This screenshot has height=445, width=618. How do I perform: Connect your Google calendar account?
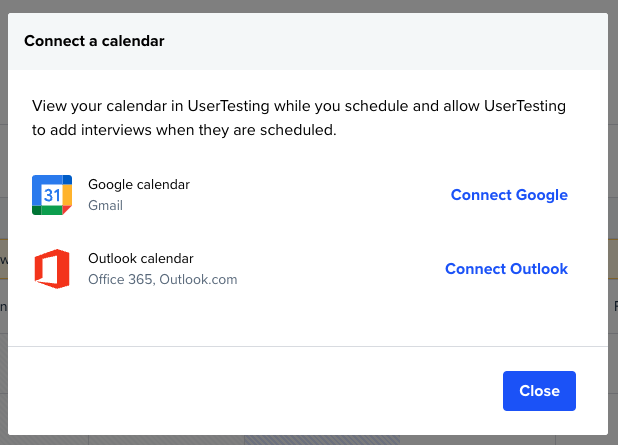[x=509, y=195]
